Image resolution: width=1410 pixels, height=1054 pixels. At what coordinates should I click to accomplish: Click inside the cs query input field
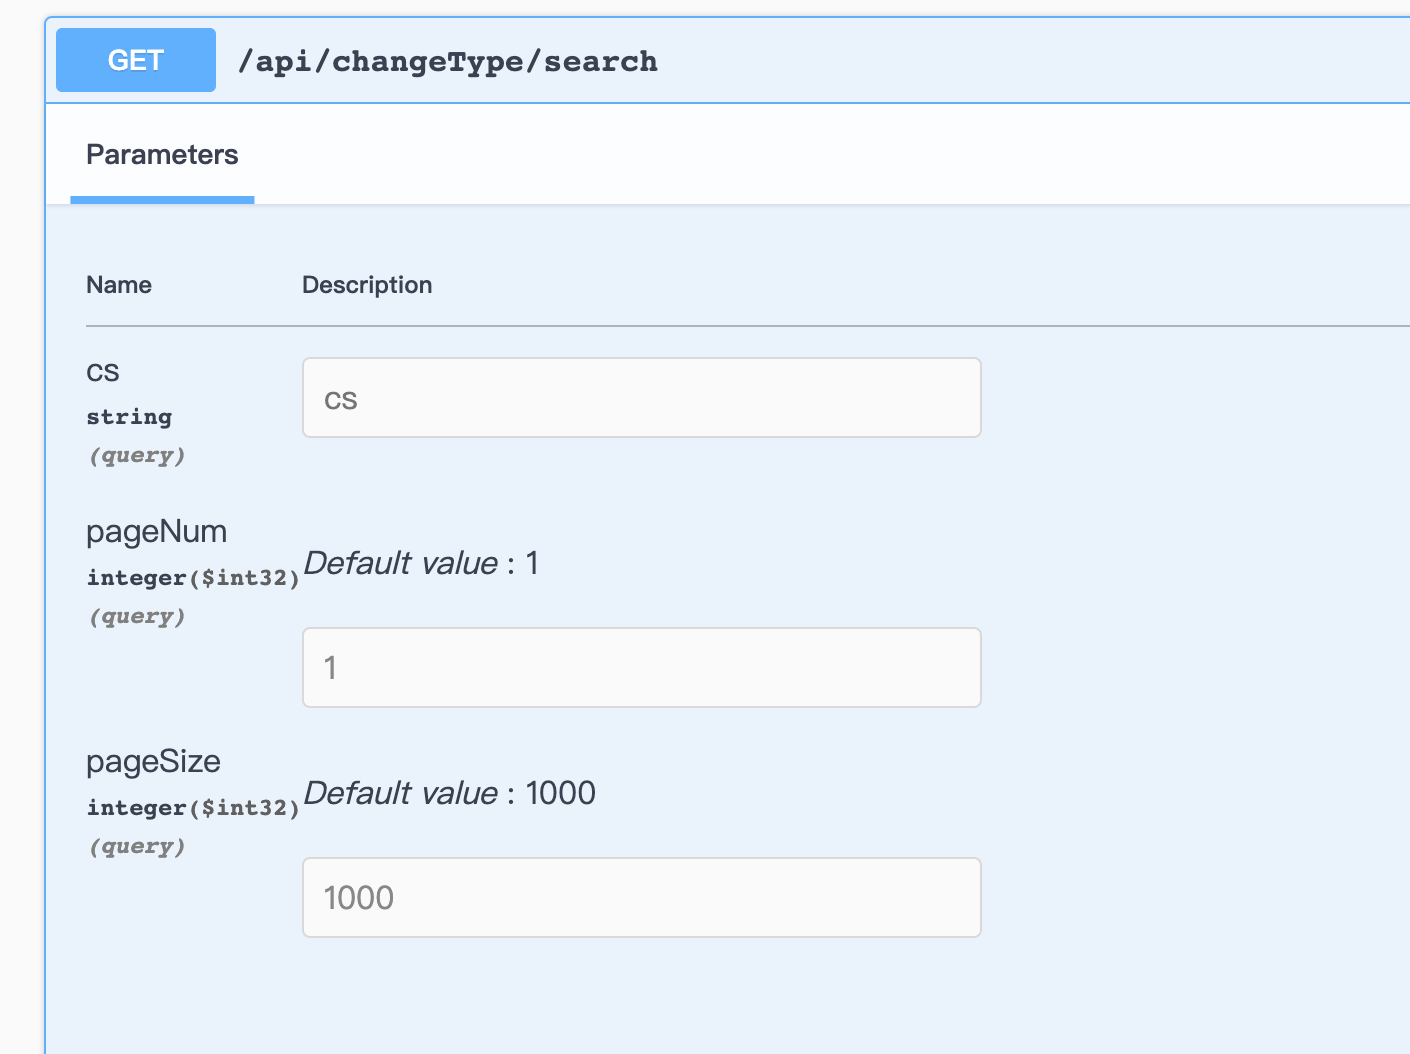641,397
